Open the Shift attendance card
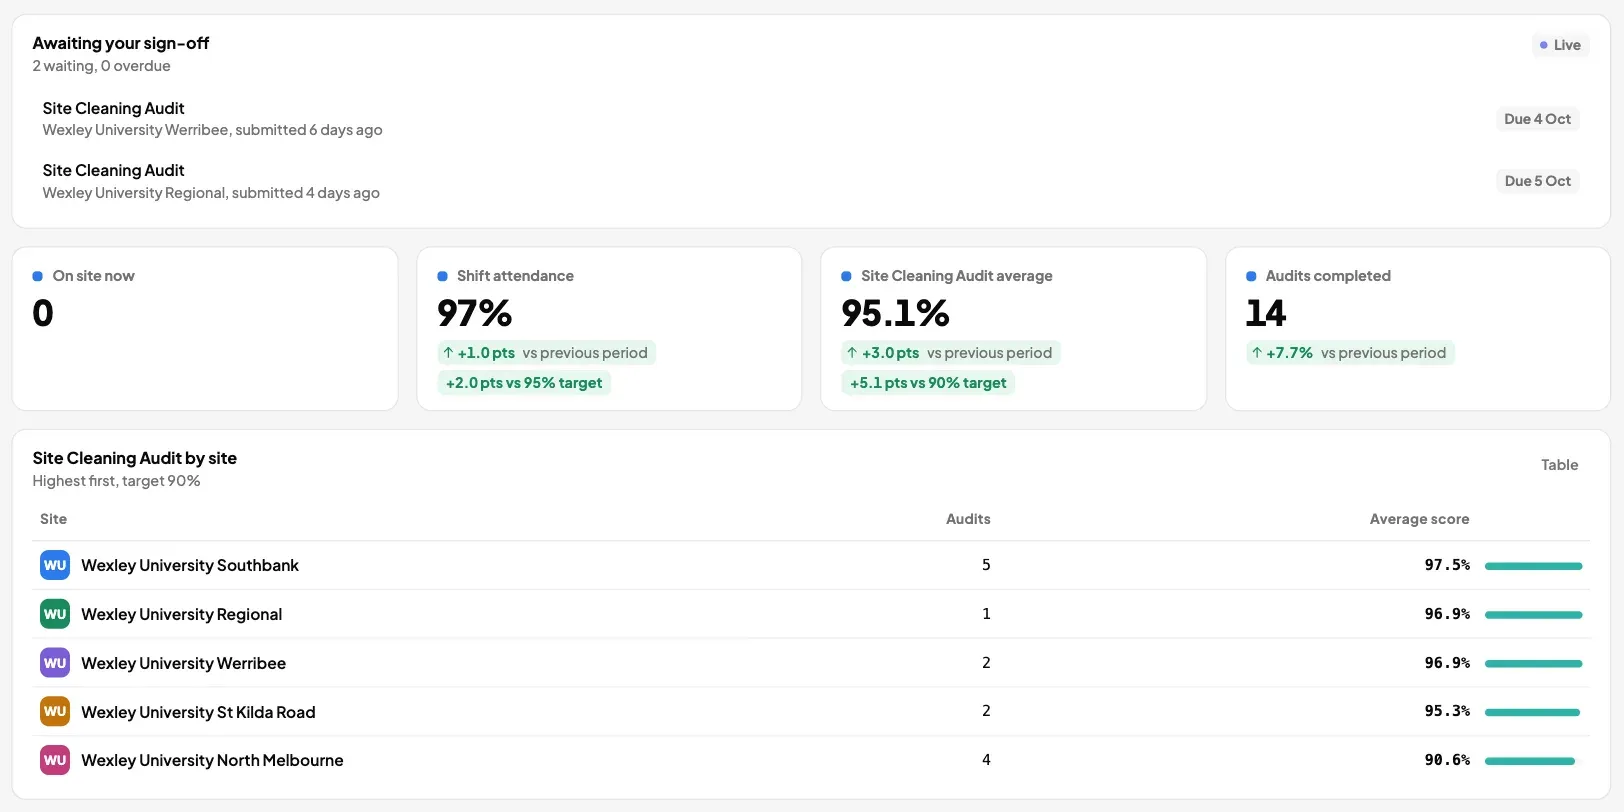Viewport: 1624px width, 812px height. coord(609,329)
